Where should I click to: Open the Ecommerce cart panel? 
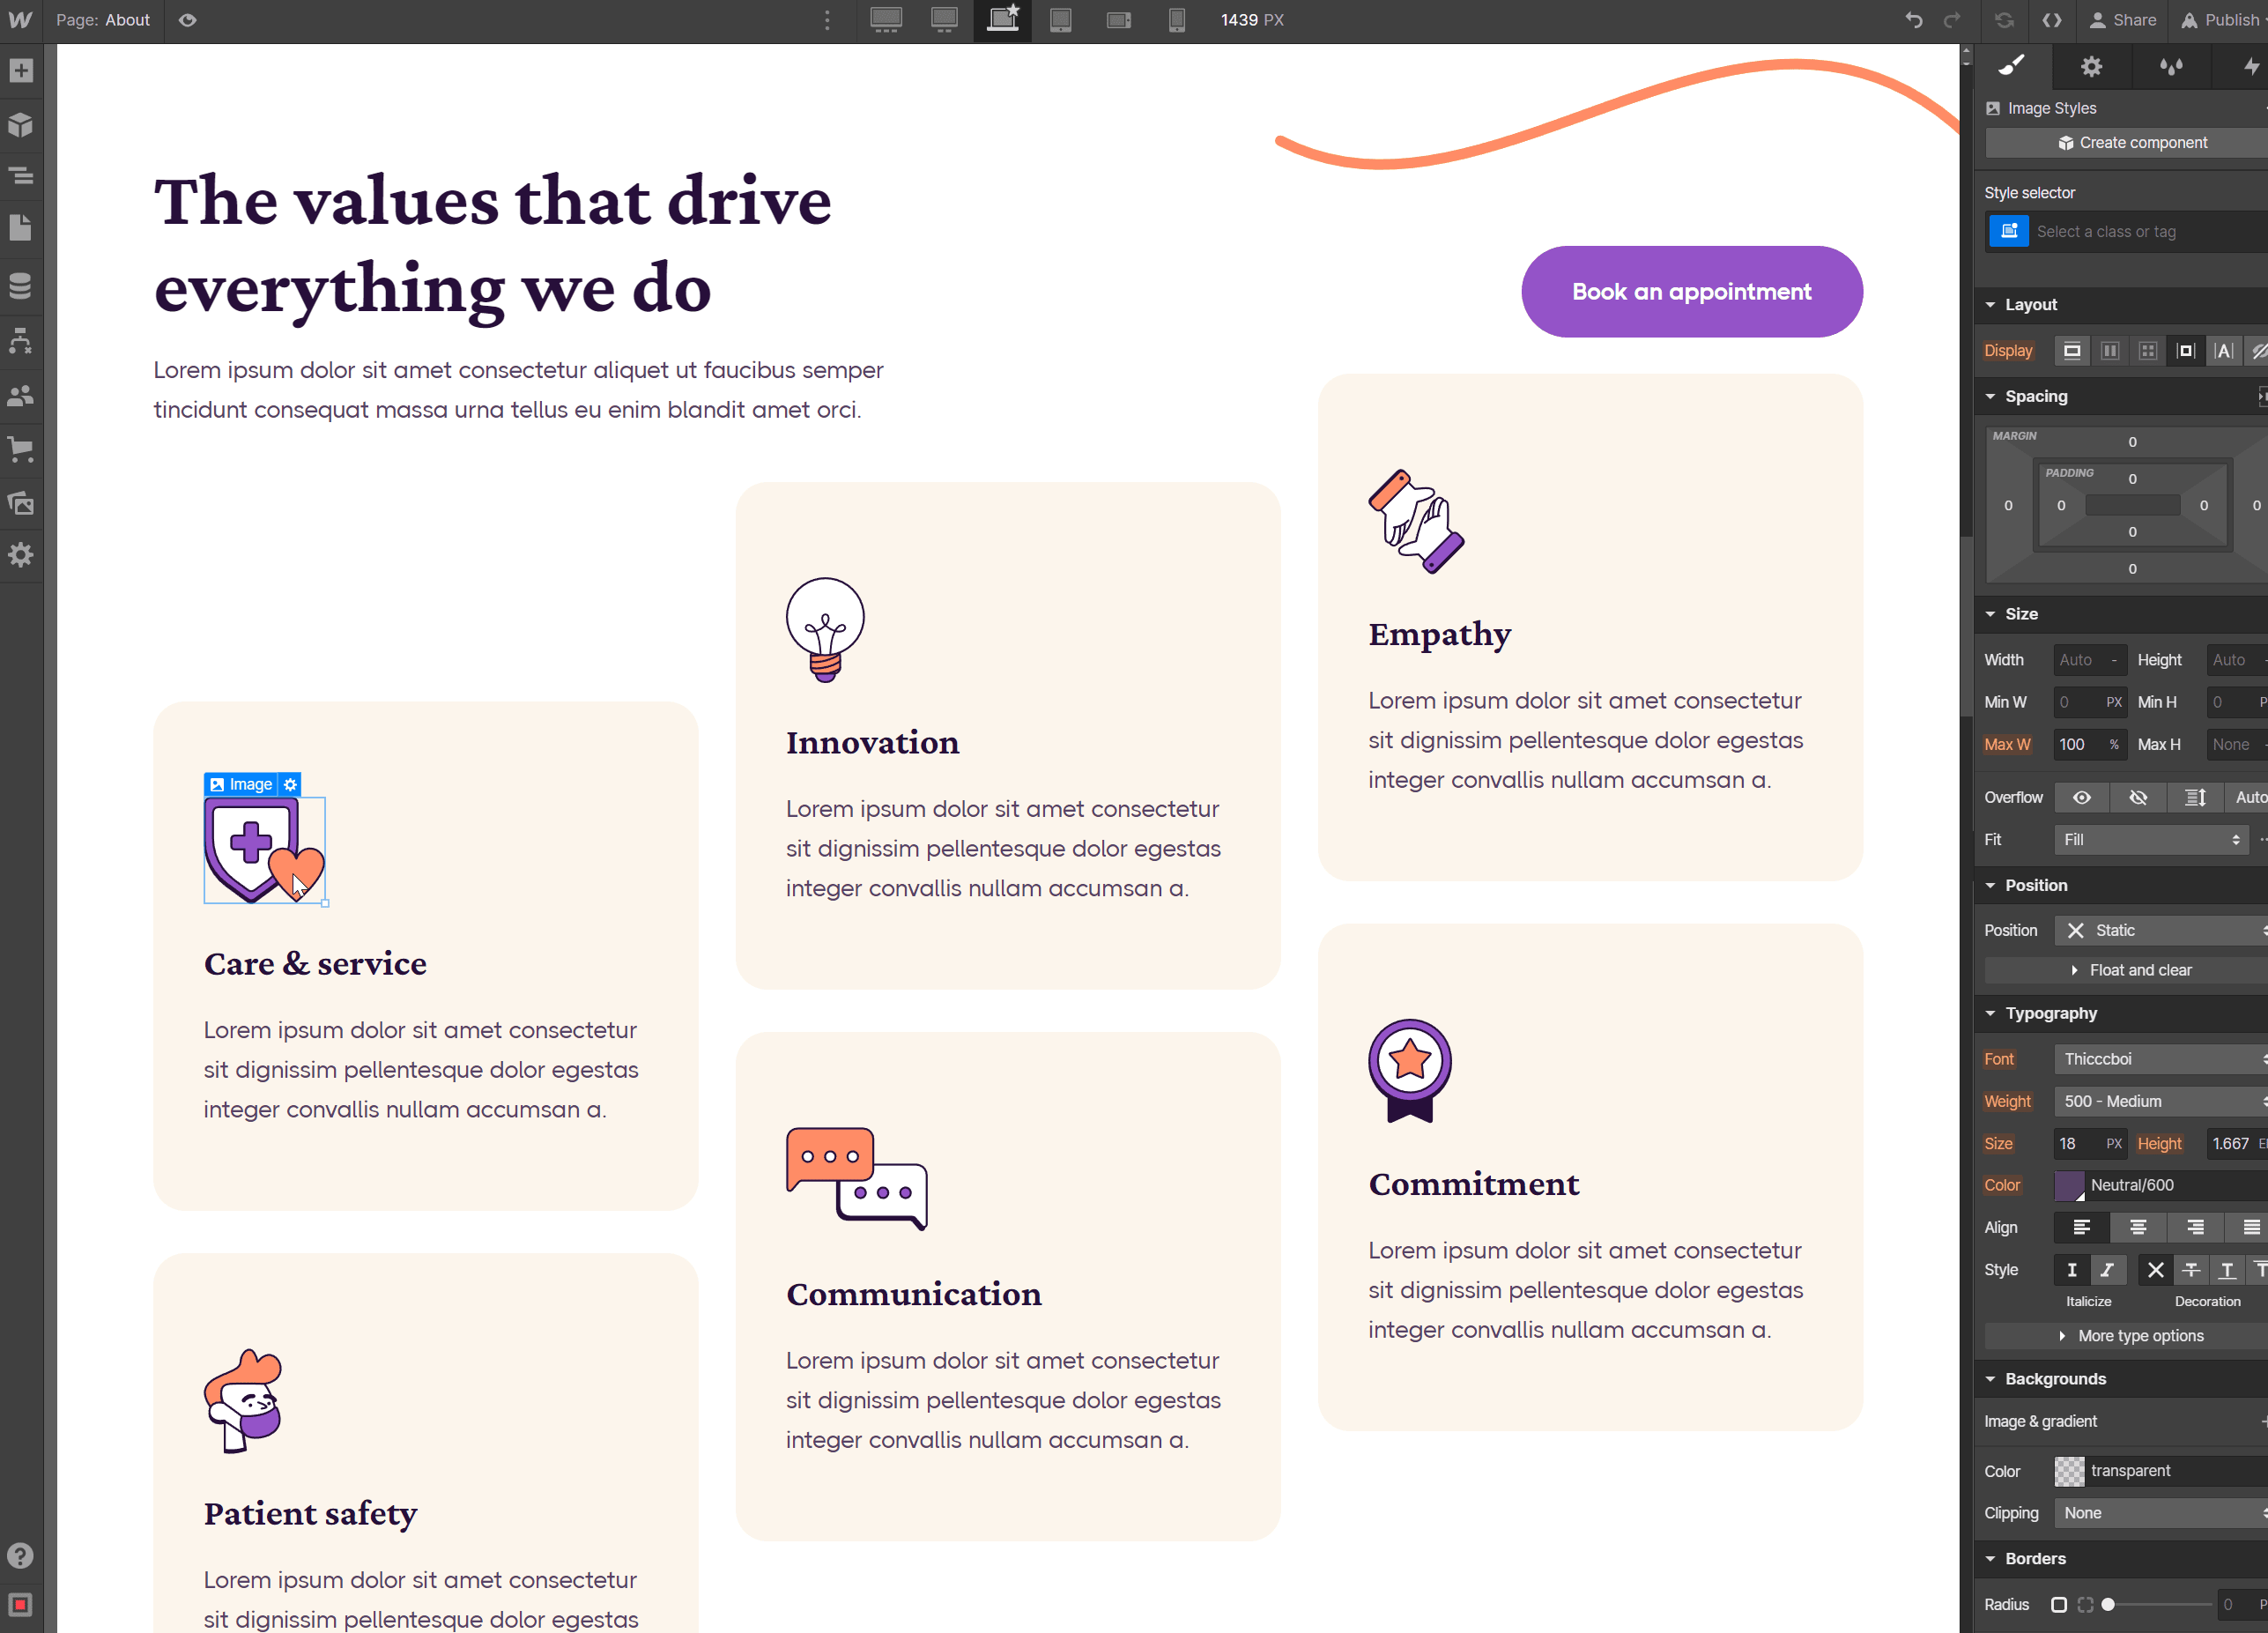21,449
